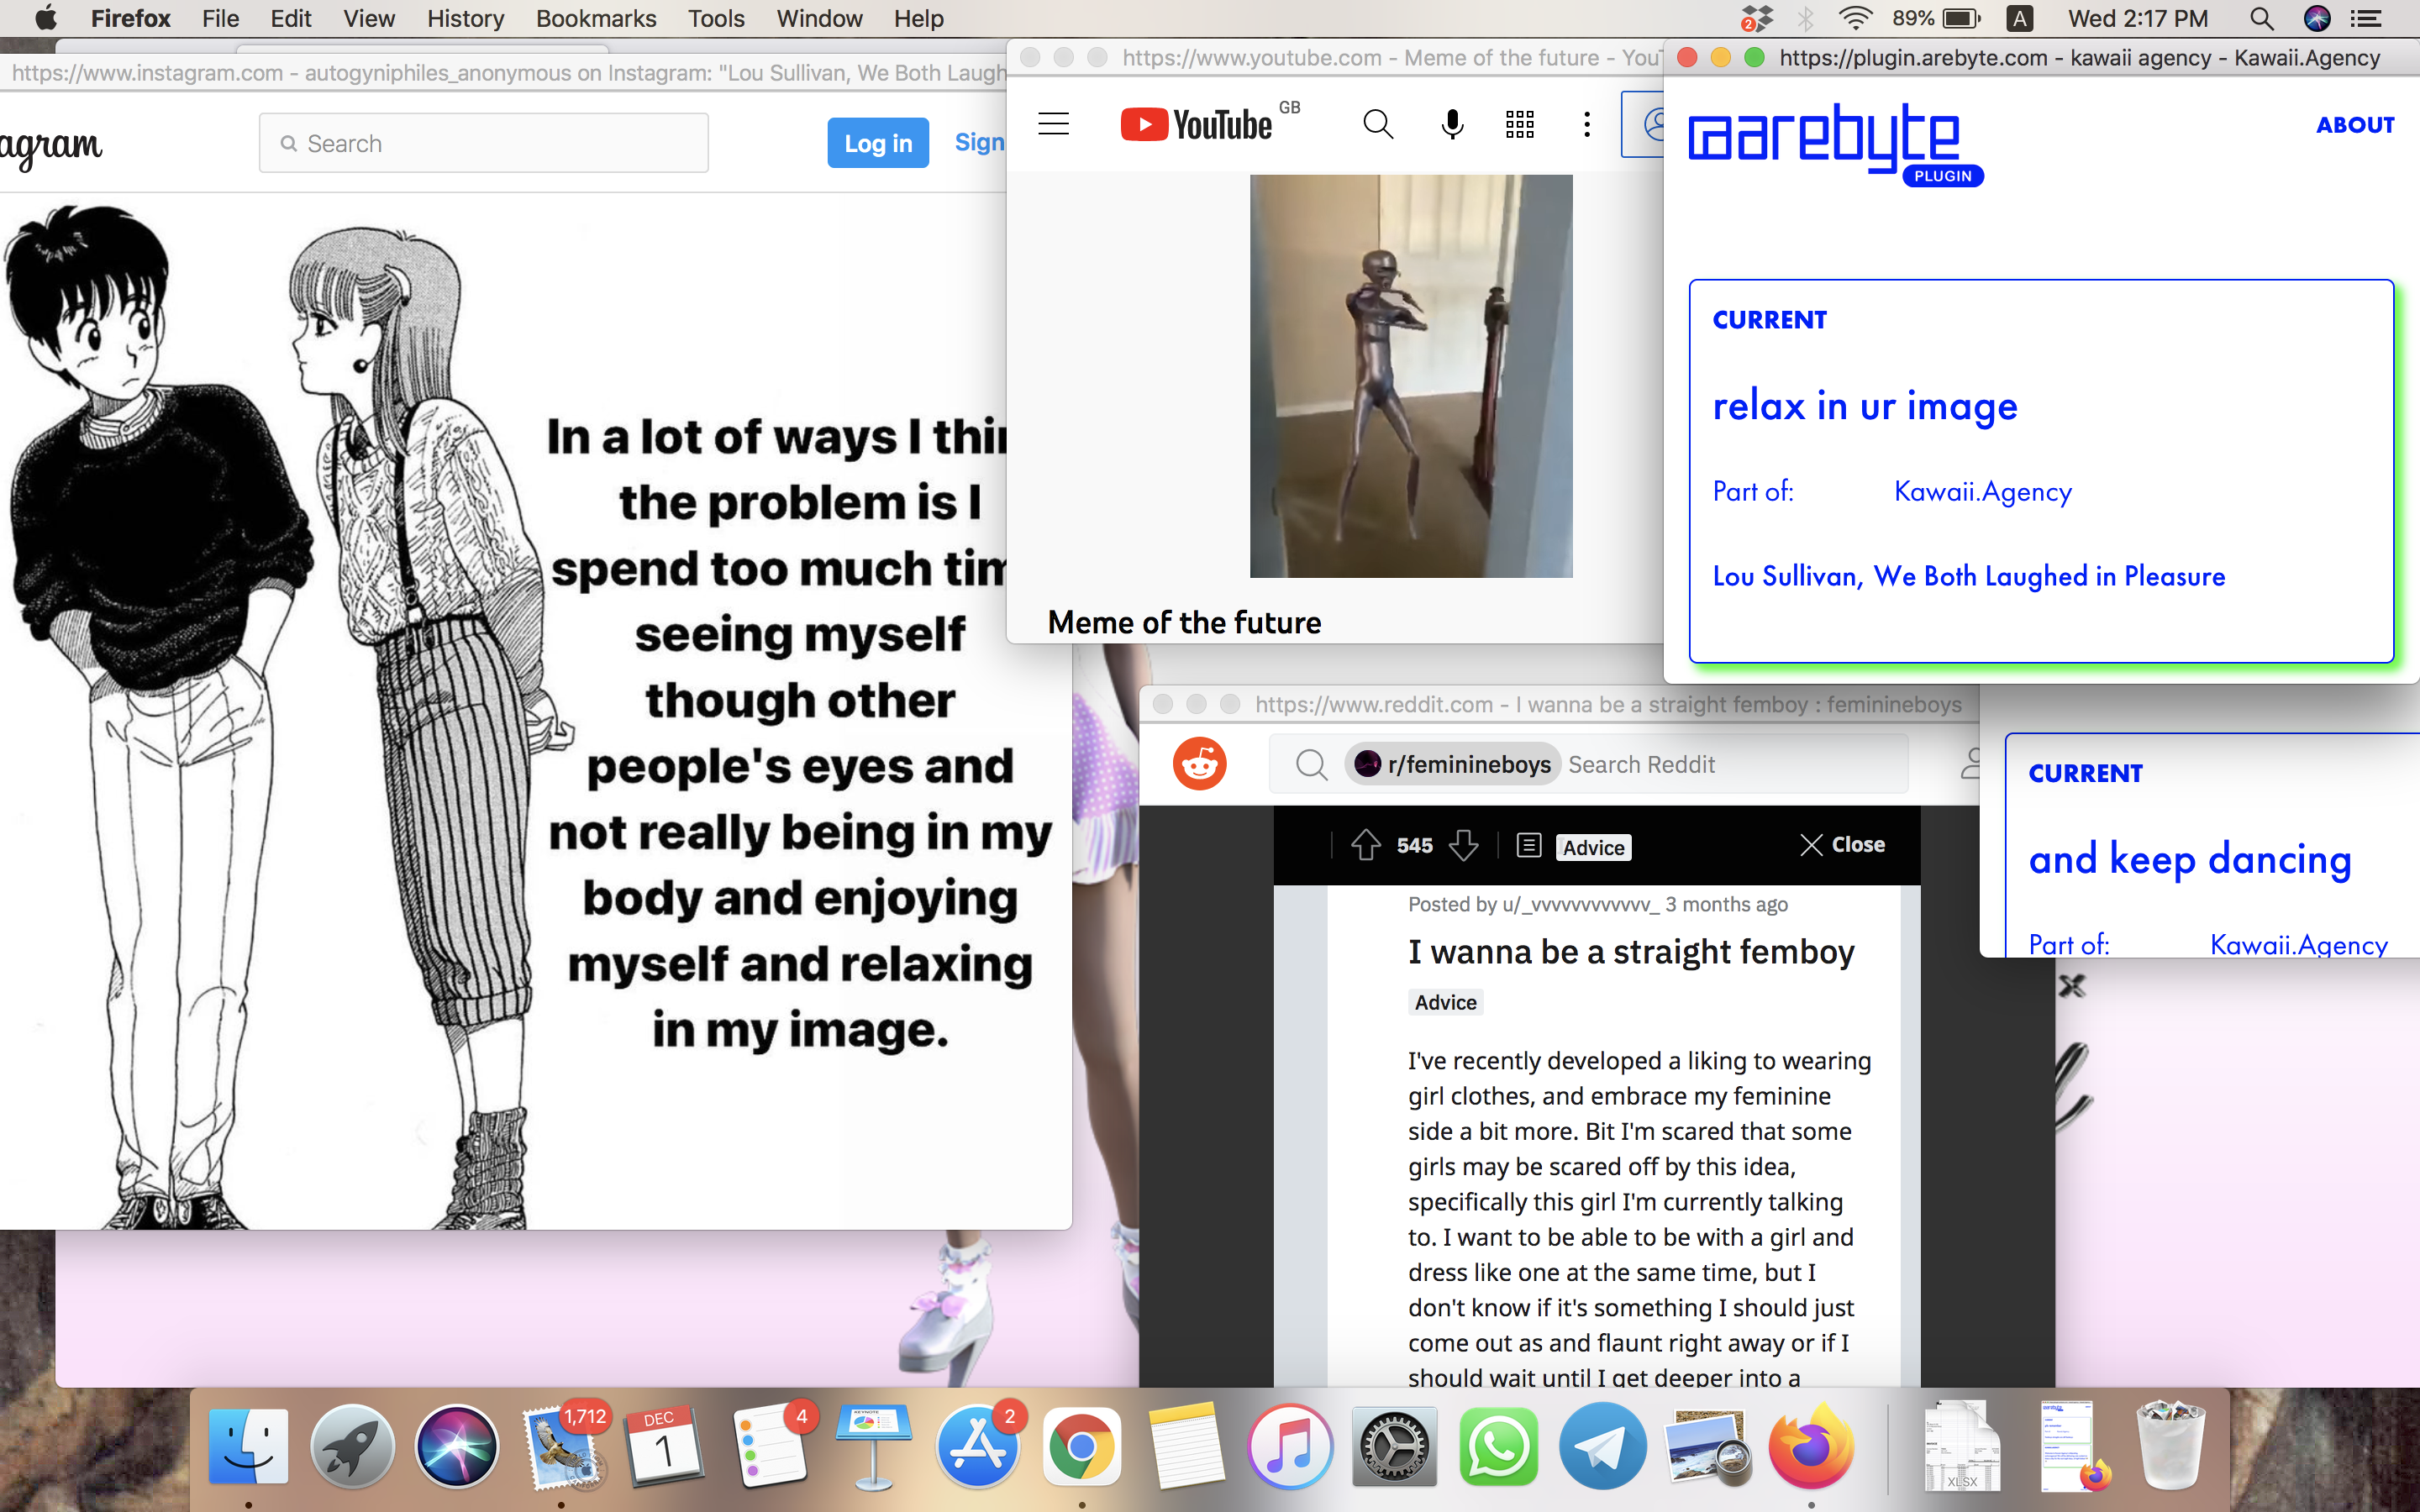Click r/feminineboys search scope chip
Image resolution: width=2420 pixels, height=1512 pixels.
[1452, 764]
